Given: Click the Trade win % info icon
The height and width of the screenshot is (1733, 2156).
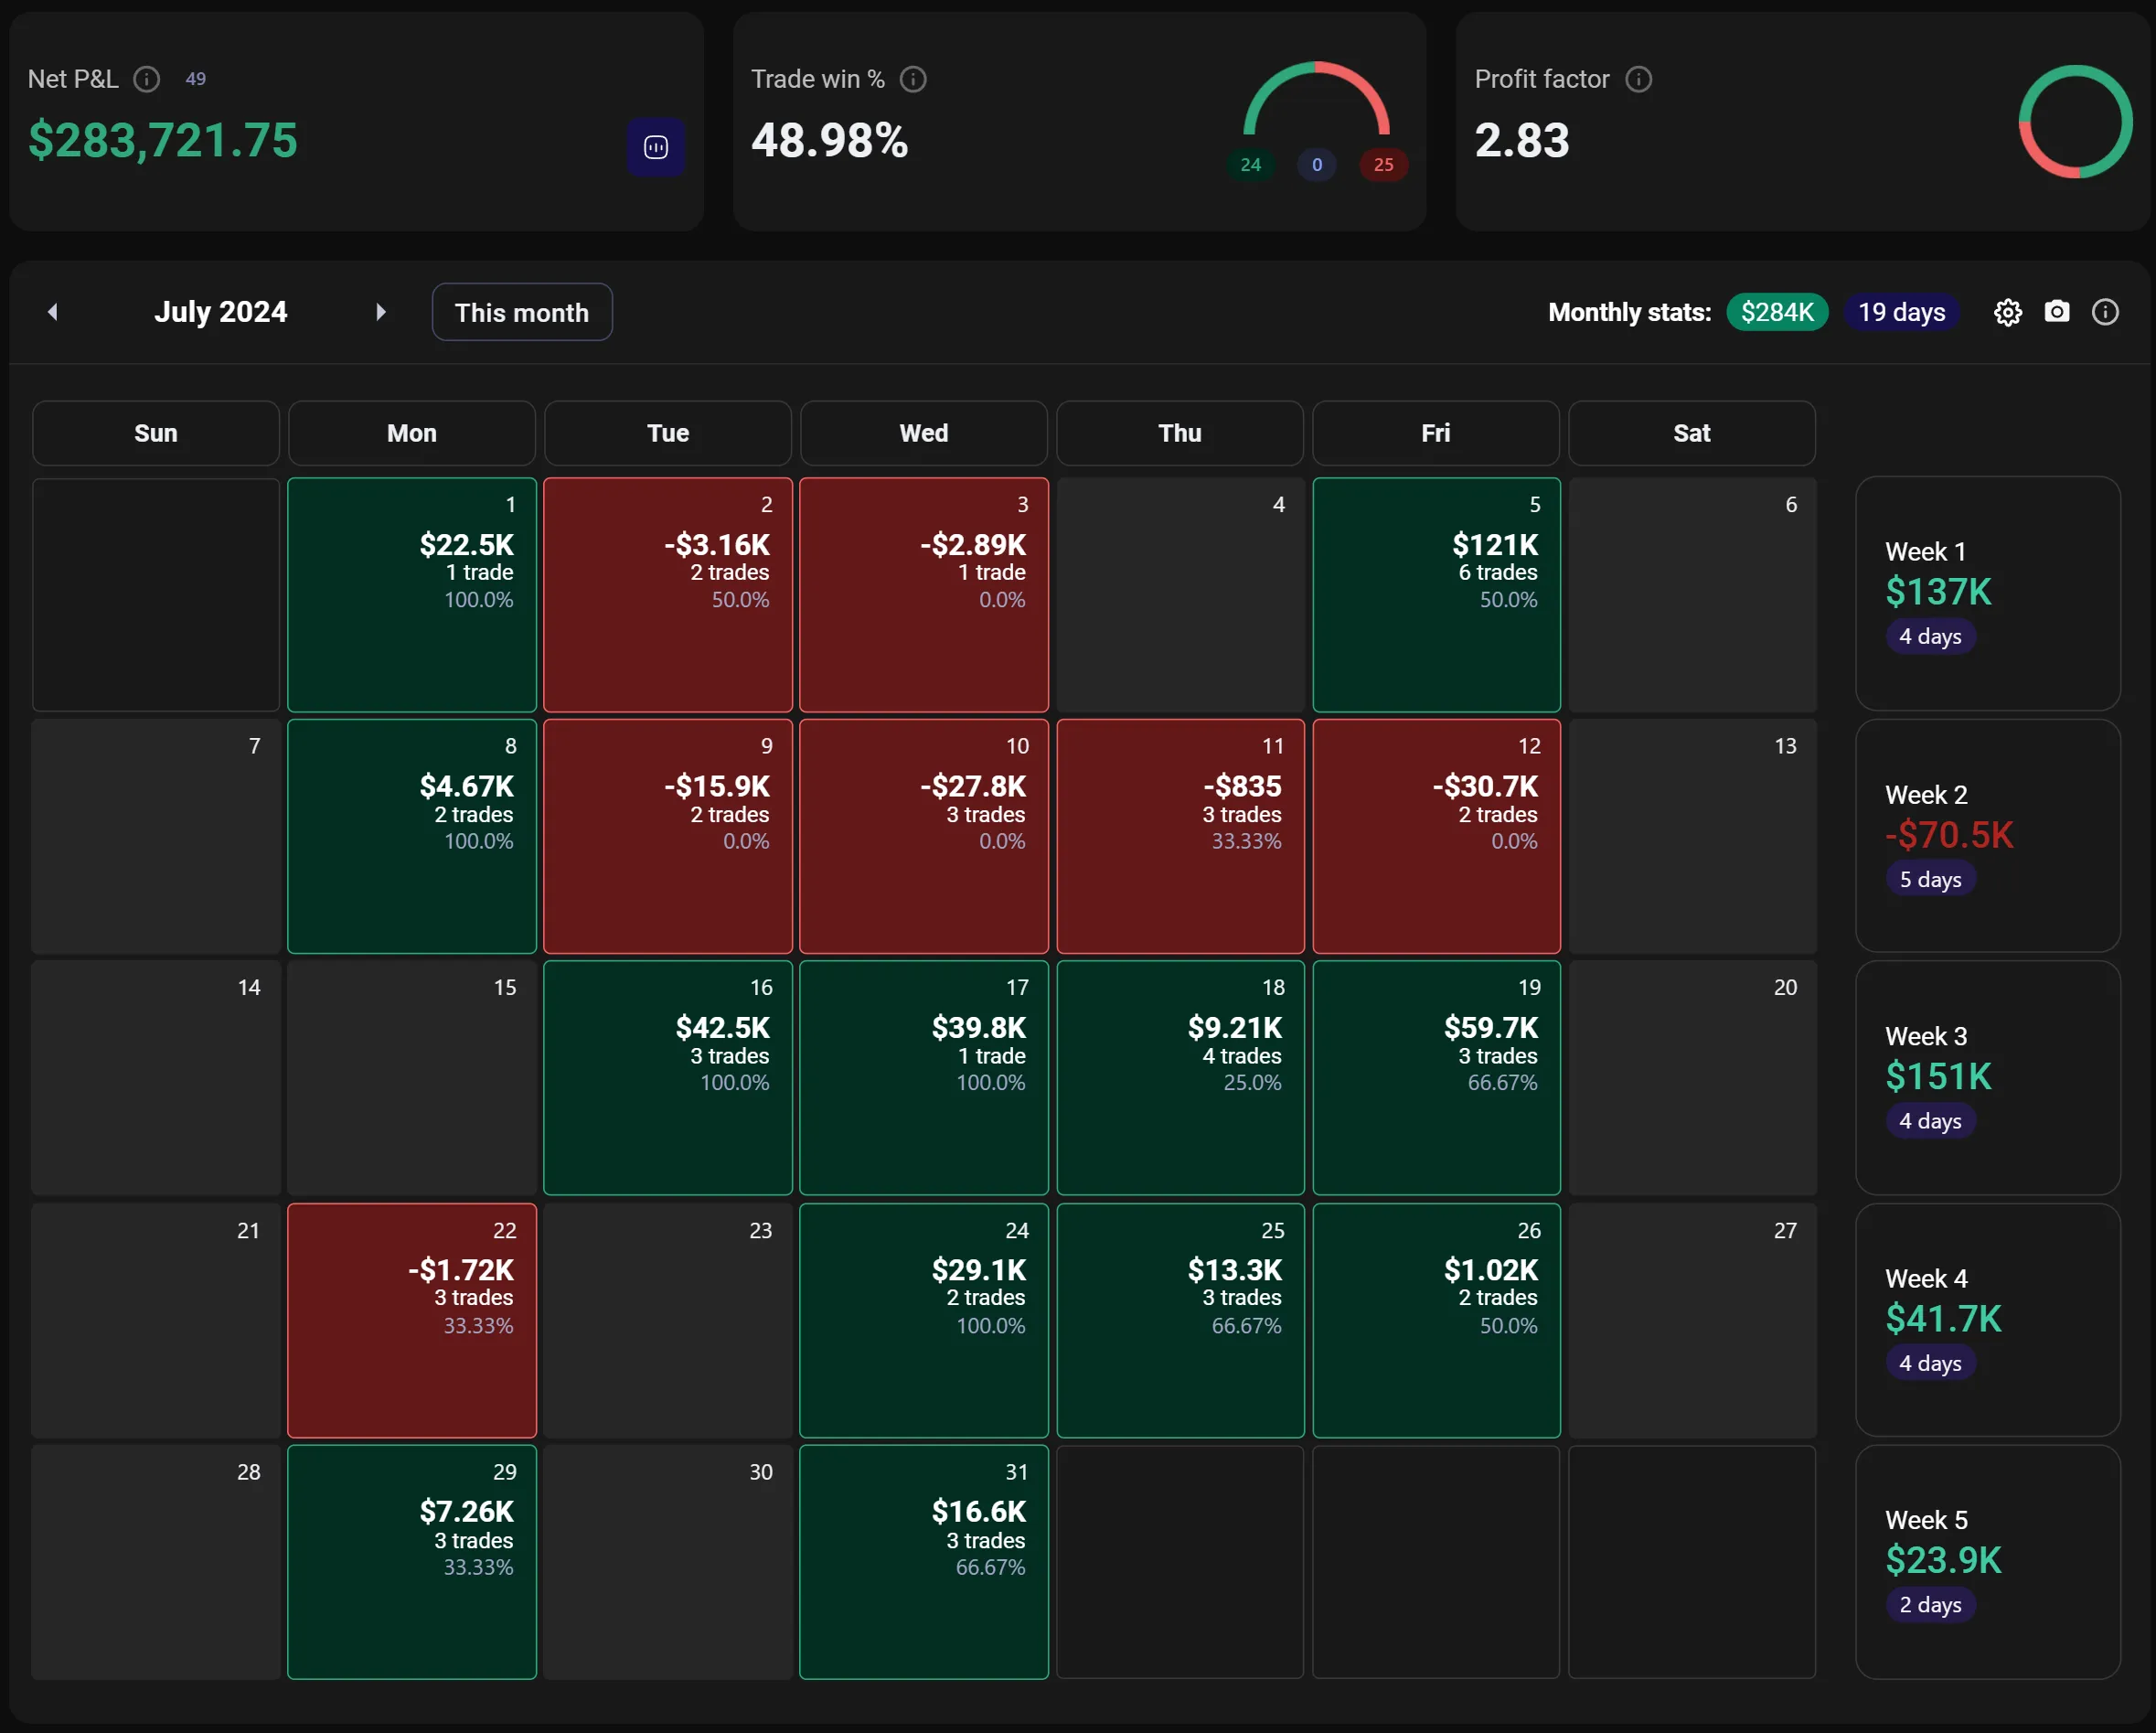Looking at the screenshot, I should tap(913, 79).
